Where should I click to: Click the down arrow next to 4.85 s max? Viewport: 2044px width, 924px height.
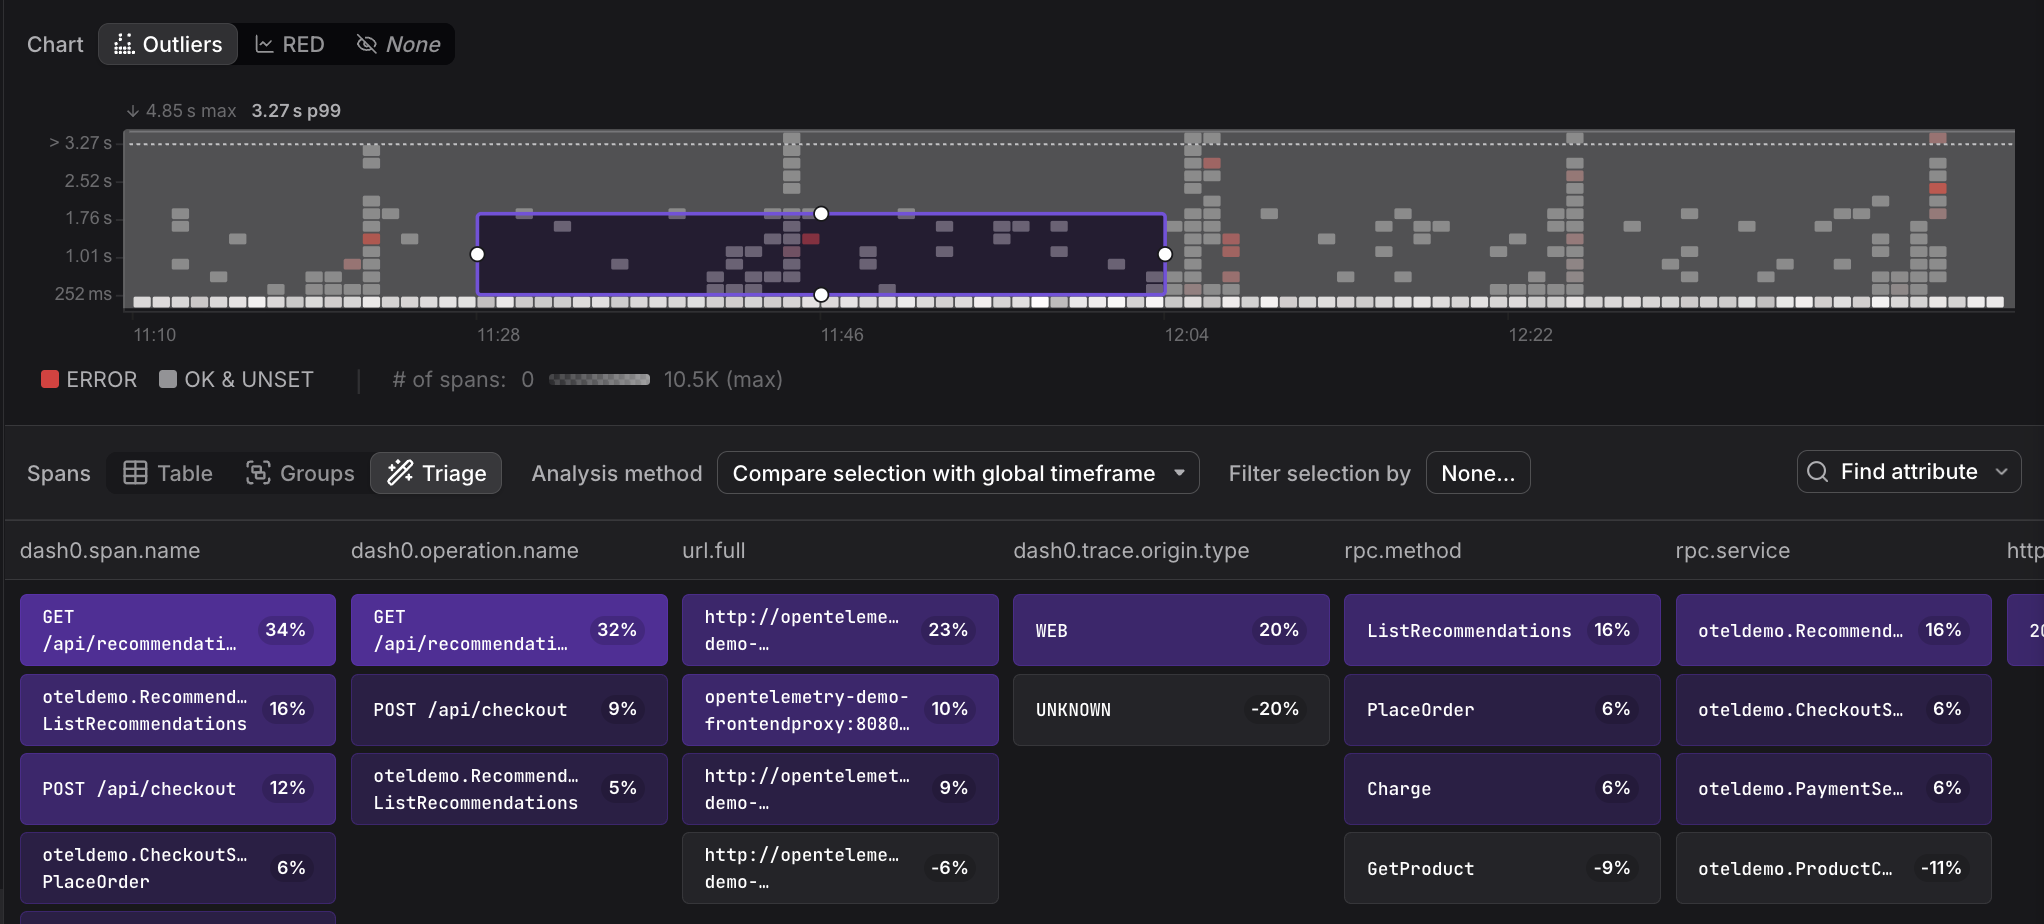tap(133, 111)
